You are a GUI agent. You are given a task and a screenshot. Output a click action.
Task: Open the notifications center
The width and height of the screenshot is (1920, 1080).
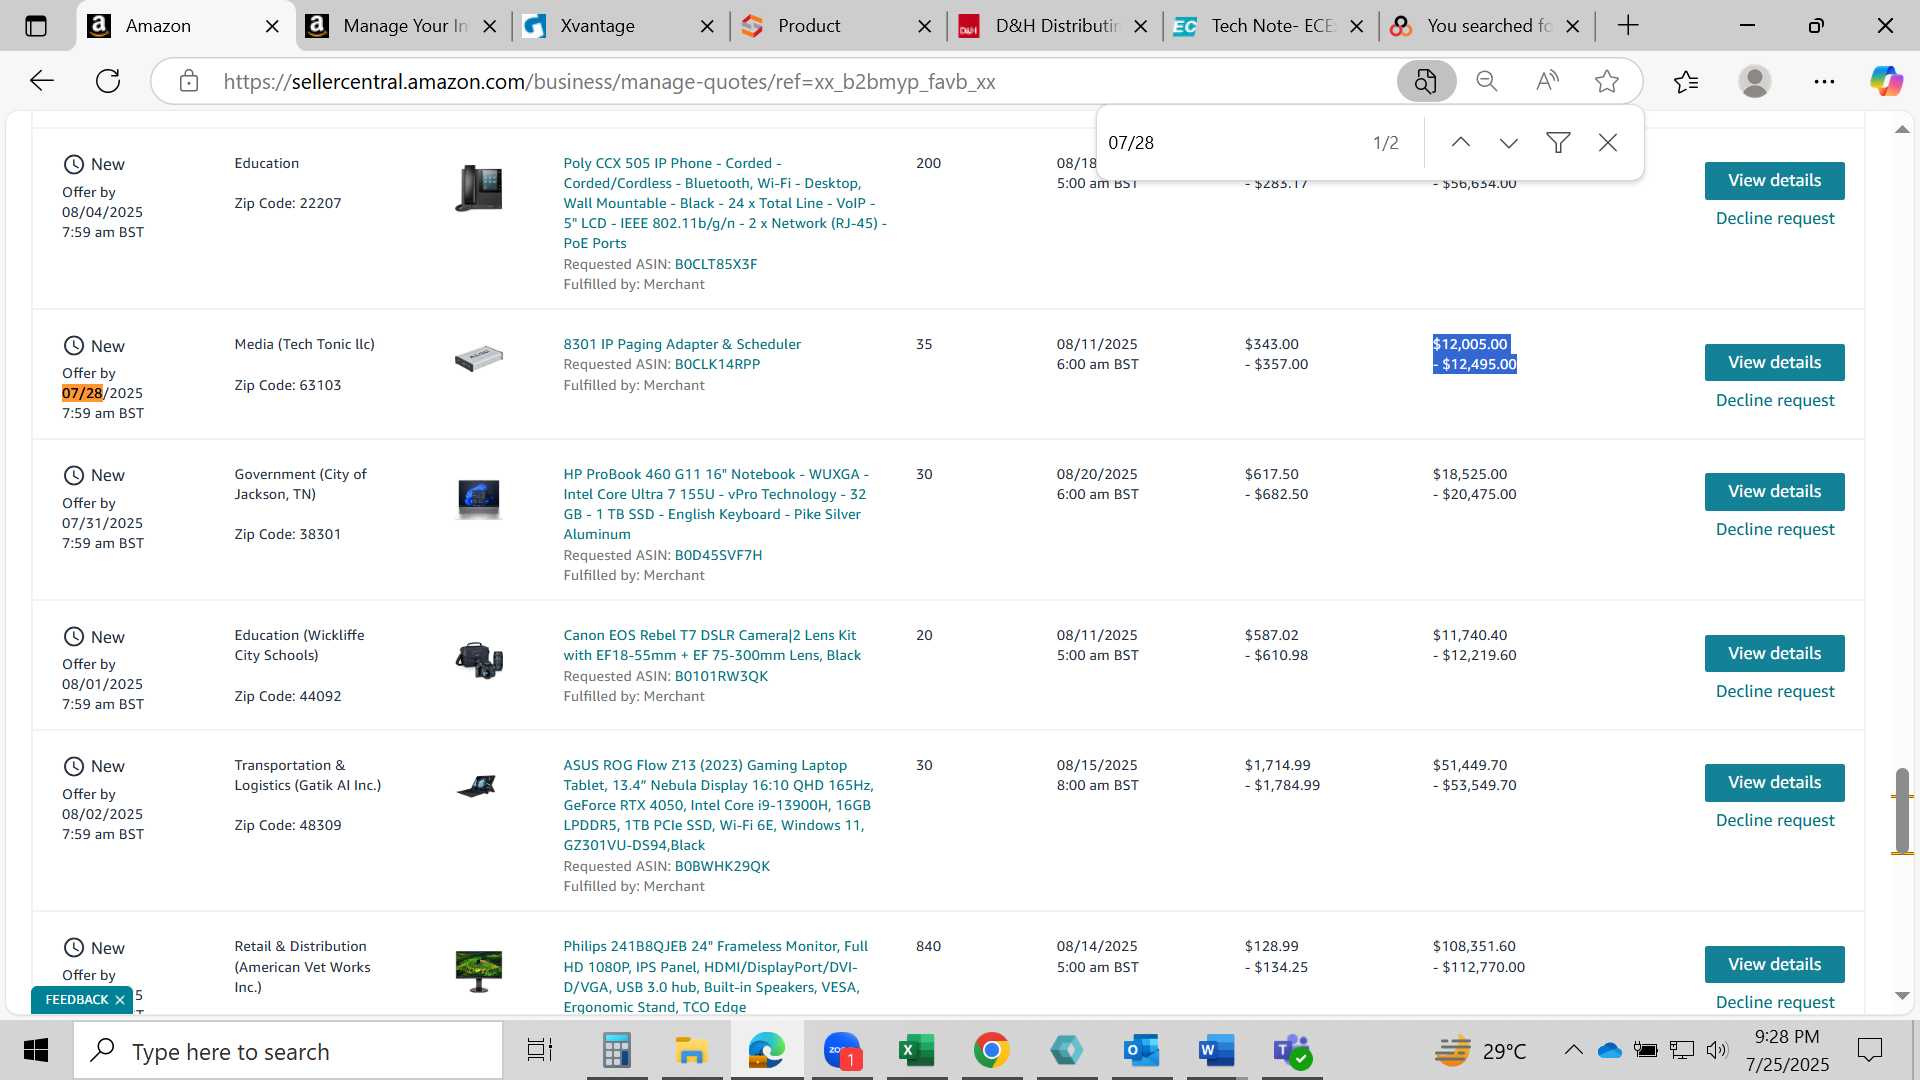1870,1050
